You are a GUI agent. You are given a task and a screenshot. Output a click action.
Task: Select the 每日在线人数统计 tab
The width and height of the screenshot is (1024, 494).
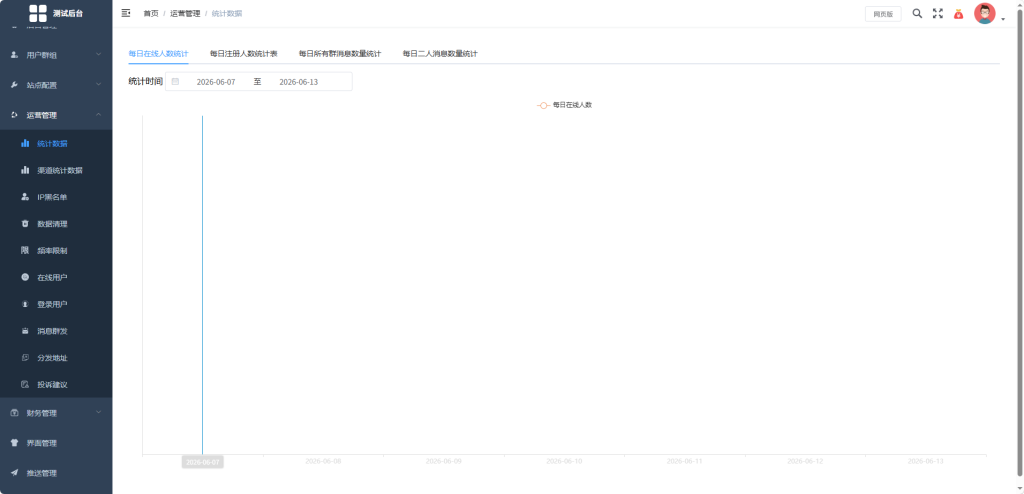pyautogui.click(x=159, y=54)
